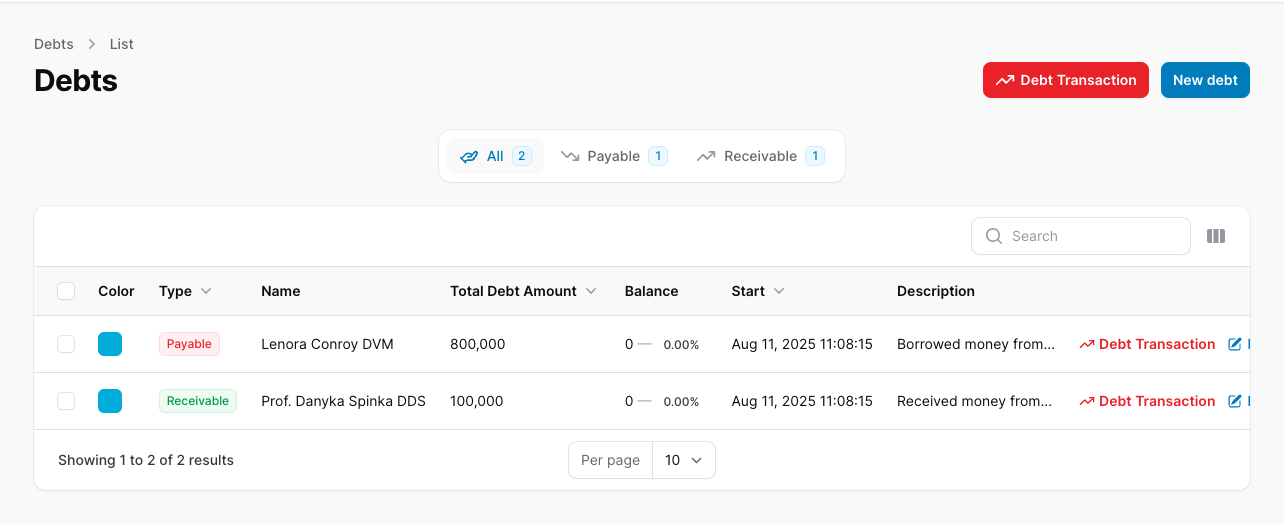Screen dimensions: 1284x524
Task: Switch to the Payable tab
Action: 613,156
